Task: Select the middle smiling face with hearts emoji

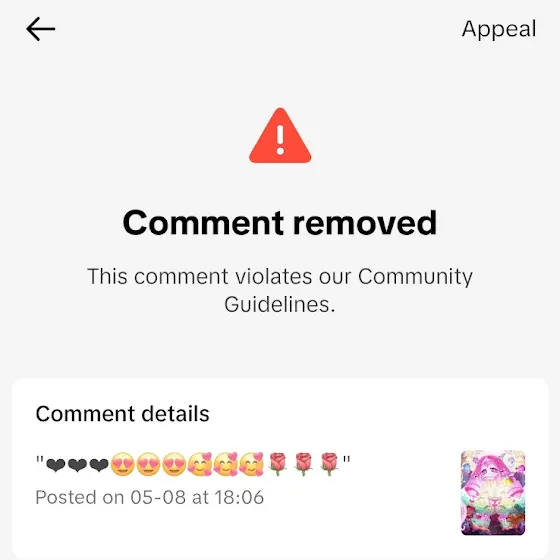Action: pos(226,464)
